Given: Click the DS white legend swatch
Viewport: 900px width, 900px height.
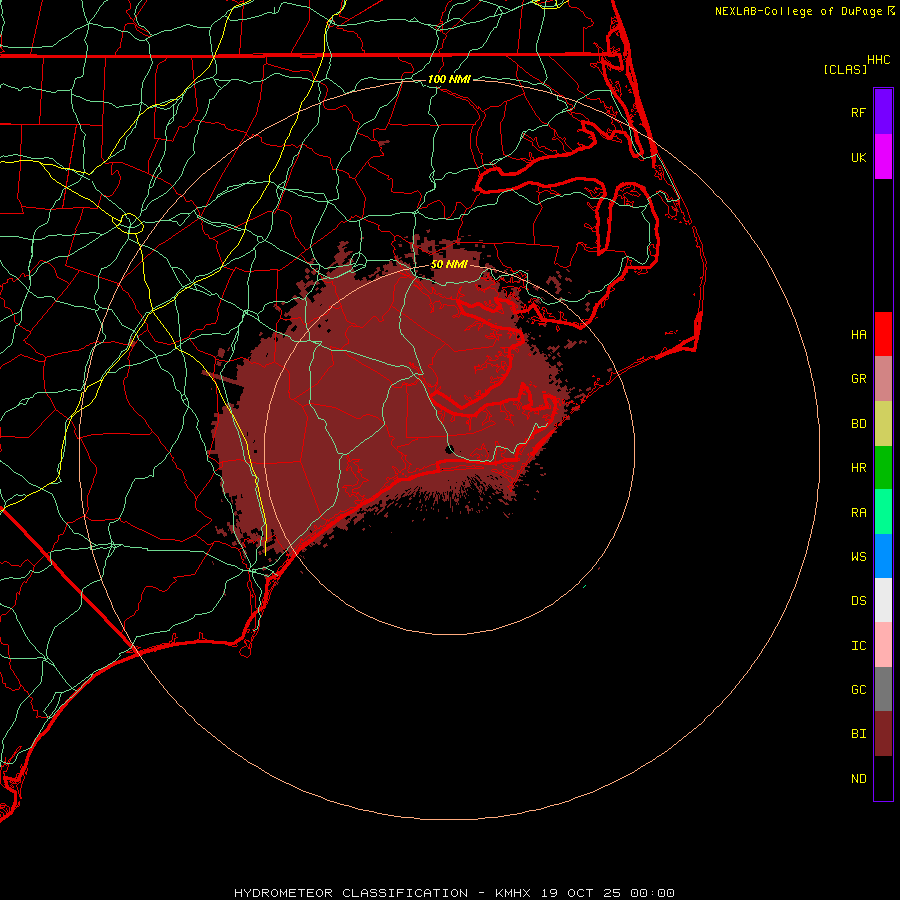Looking at the screenshot, I should (883, 600).
